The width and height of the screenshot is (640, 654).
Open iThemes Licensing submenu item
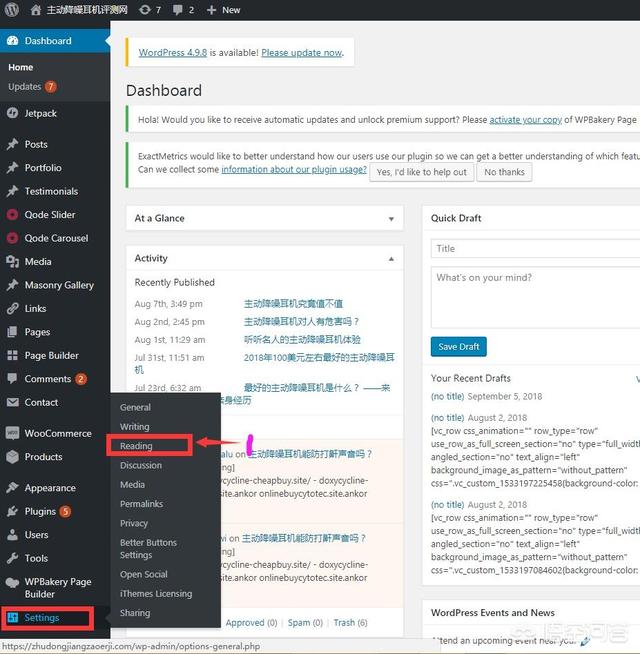click(156, 594)
